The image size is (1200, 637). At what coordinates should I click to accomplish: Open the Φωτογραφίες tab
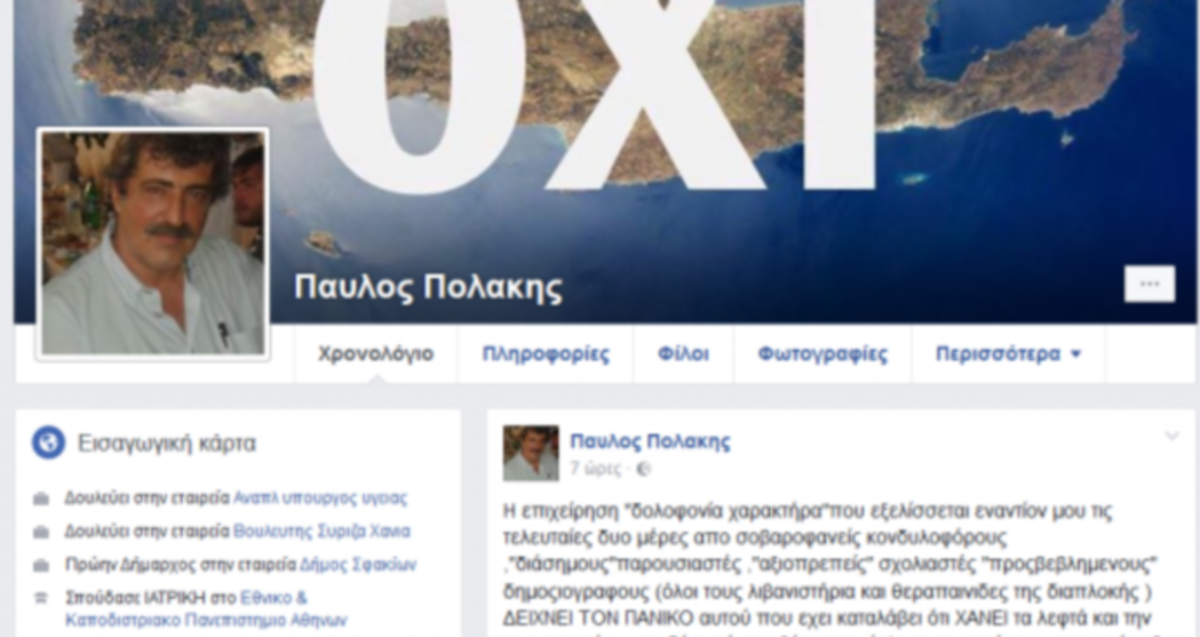point(822,354)
